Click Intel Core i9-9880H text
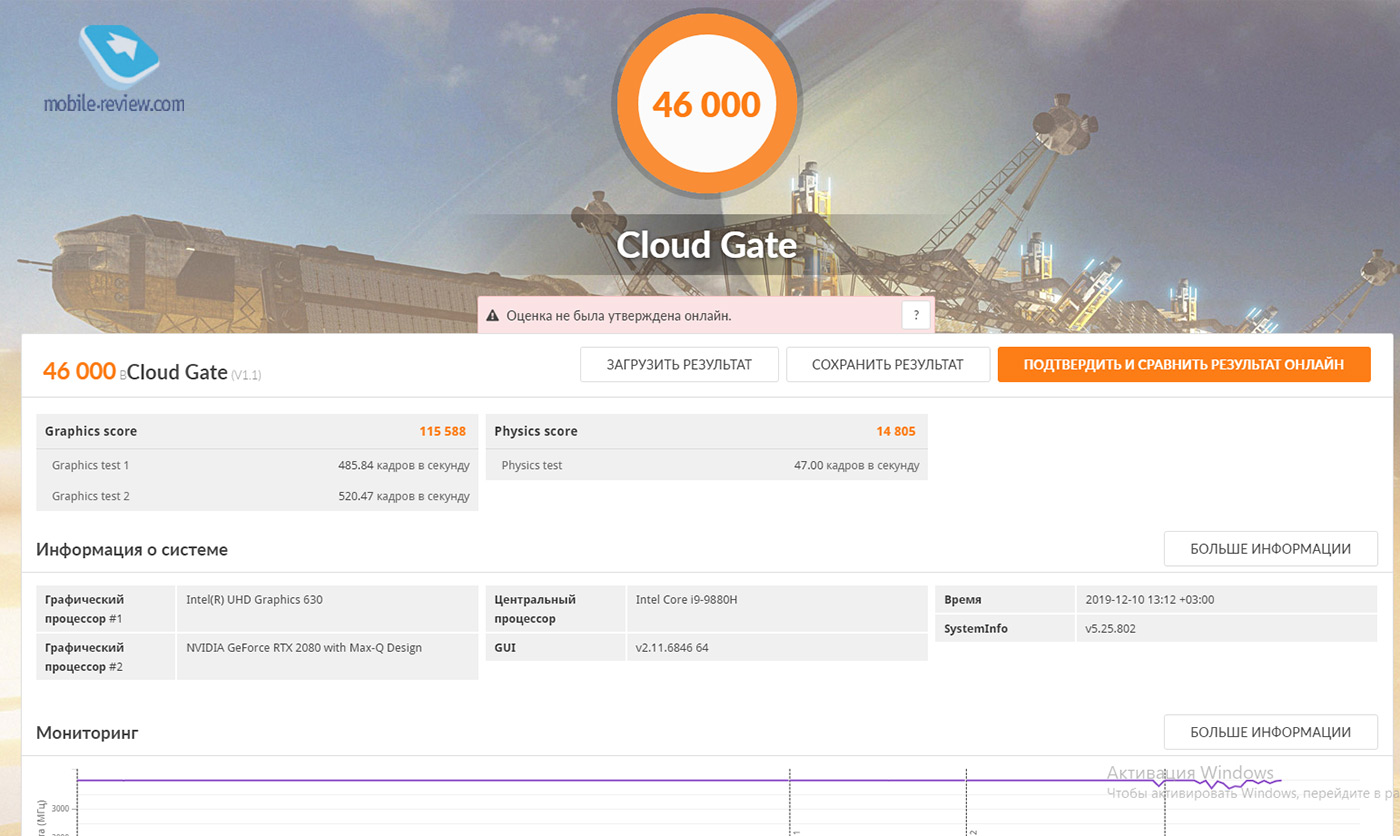 [686, 600]
